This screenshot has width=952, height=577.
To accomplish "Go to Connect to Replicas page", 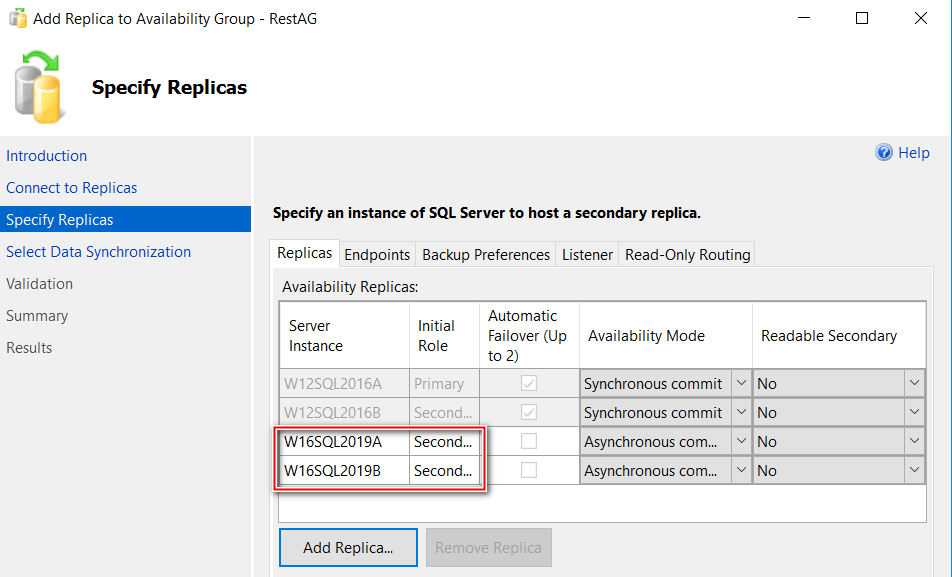I will (x=71, y=188).
